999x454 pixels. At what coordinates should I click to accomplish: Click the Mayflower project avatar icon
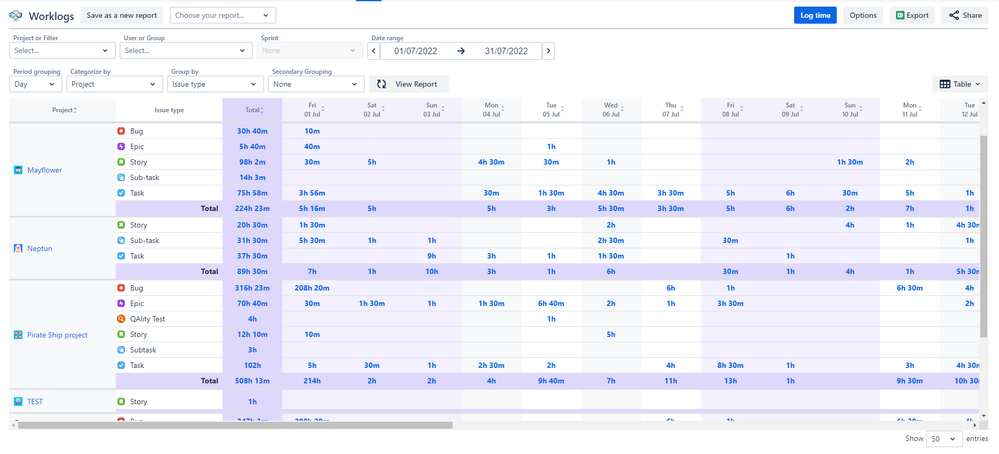[x=17, y=170]
